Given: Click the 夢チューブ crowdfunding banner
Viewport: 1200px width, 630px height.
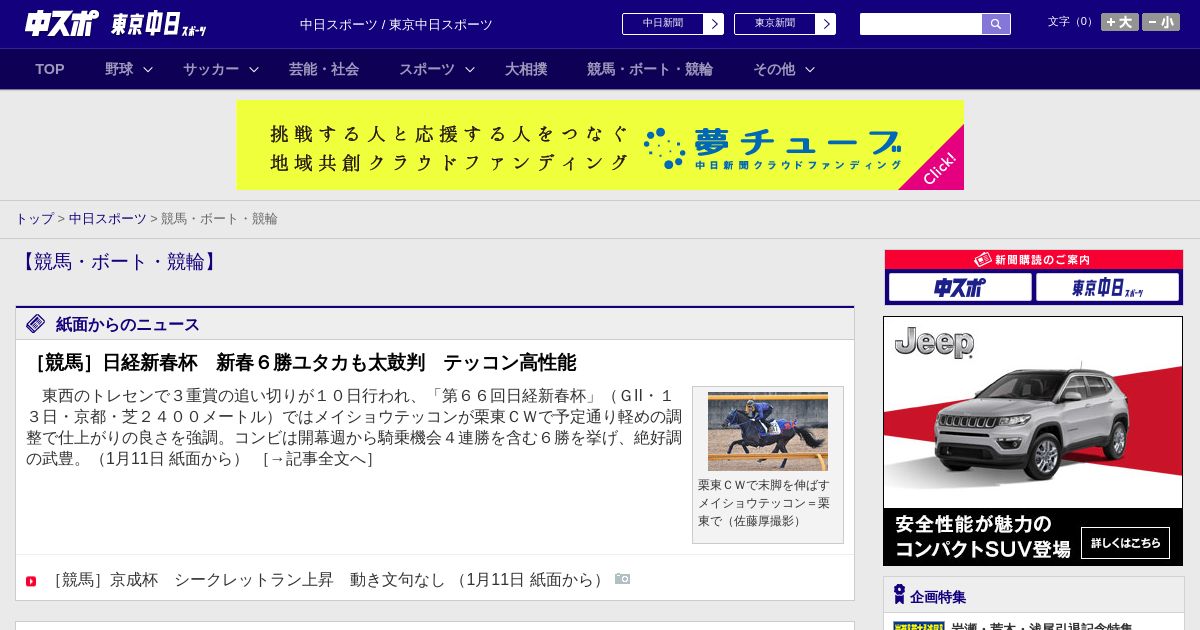Looking at the screenshot, I should (600, 145).
